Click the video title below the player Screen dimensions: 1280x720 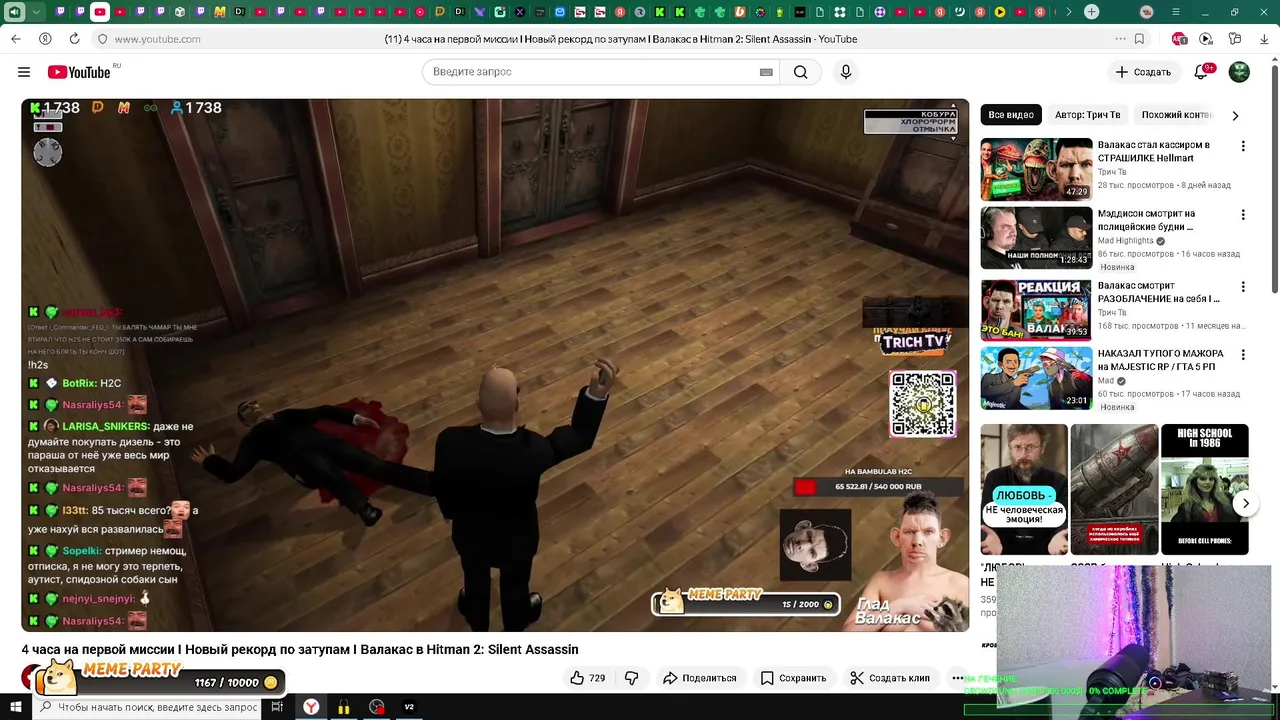coord(300,650)
